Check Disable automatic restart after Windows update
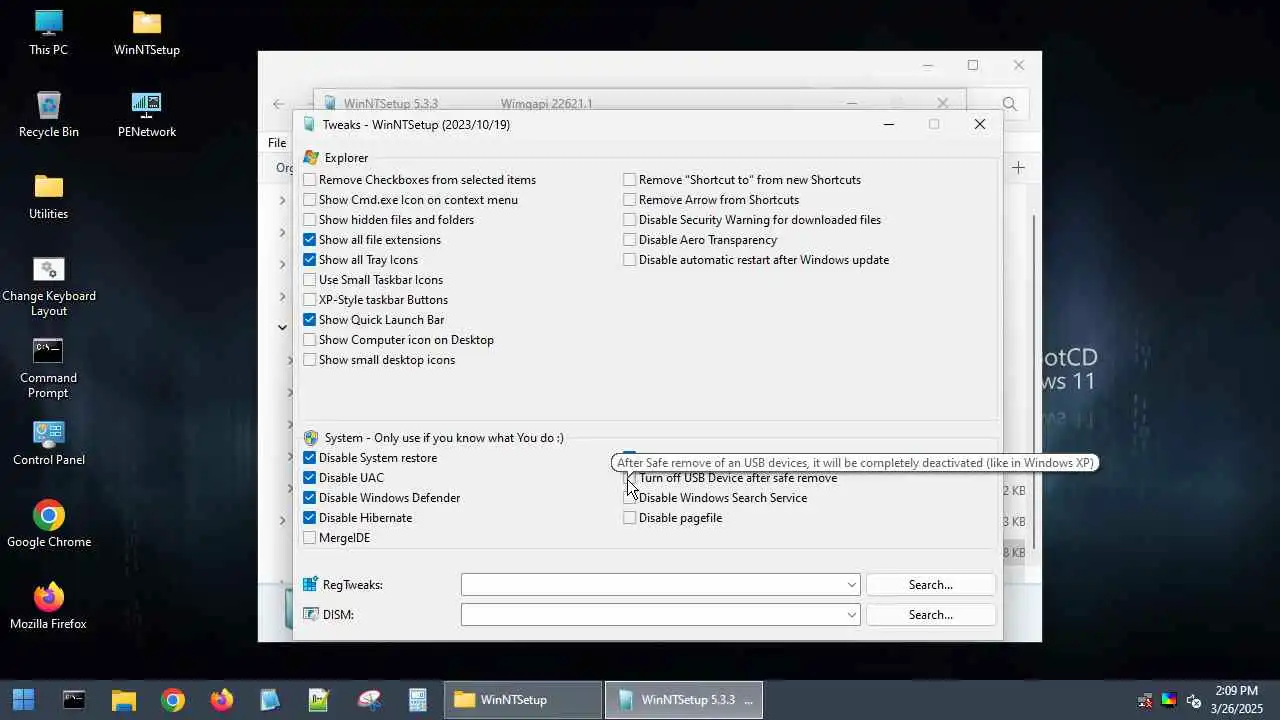The height and width of the screenshot is (720, 1280). coord(630,260)
